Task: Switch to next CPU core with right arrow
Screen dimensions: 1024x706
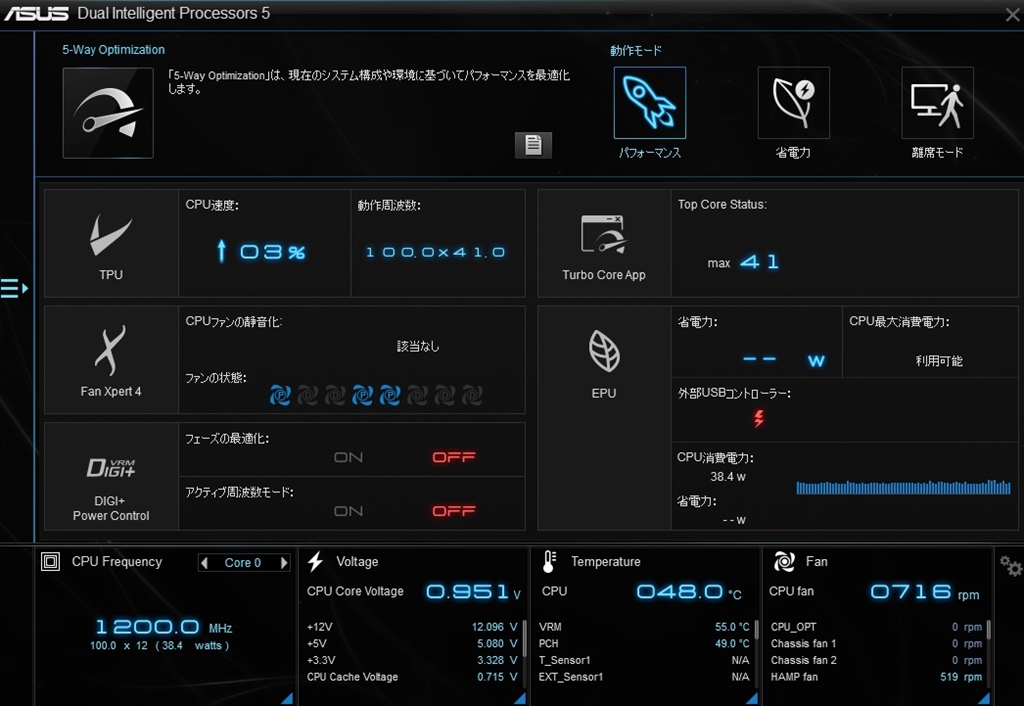Action: click(284, 563)
